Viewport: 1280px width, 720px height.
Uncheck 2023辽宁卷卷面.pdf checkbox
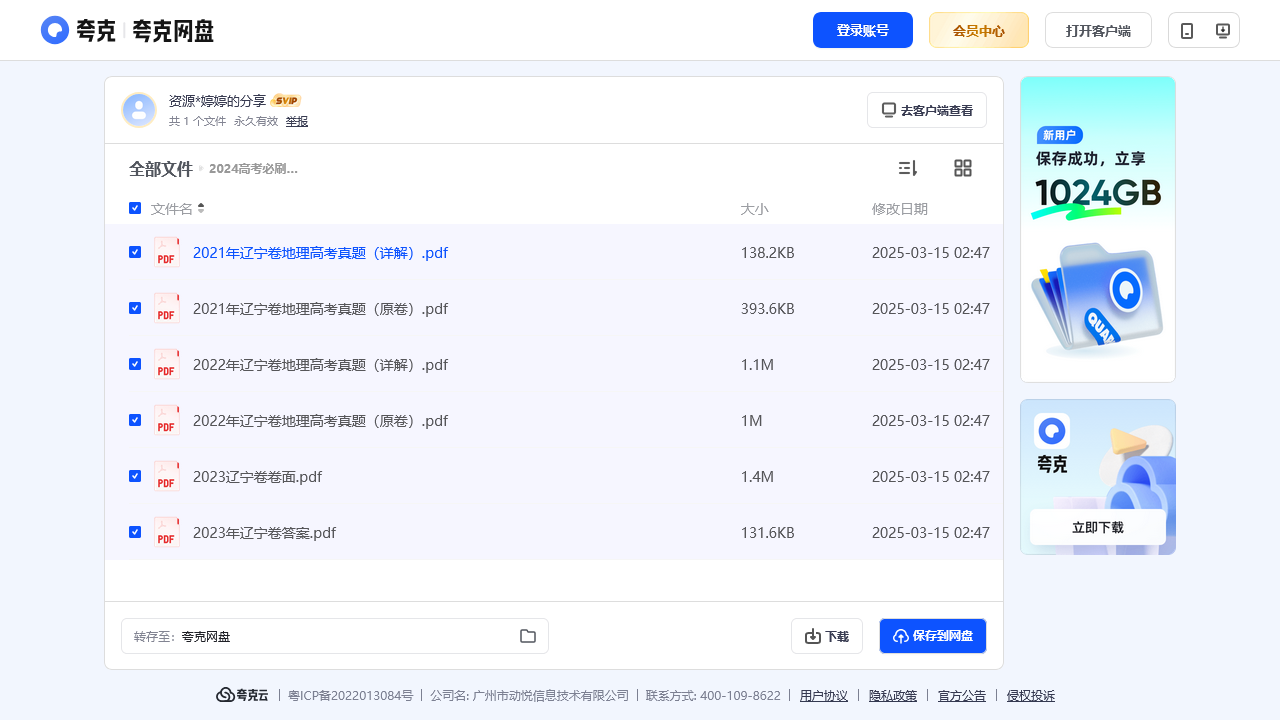pos(135,476)
